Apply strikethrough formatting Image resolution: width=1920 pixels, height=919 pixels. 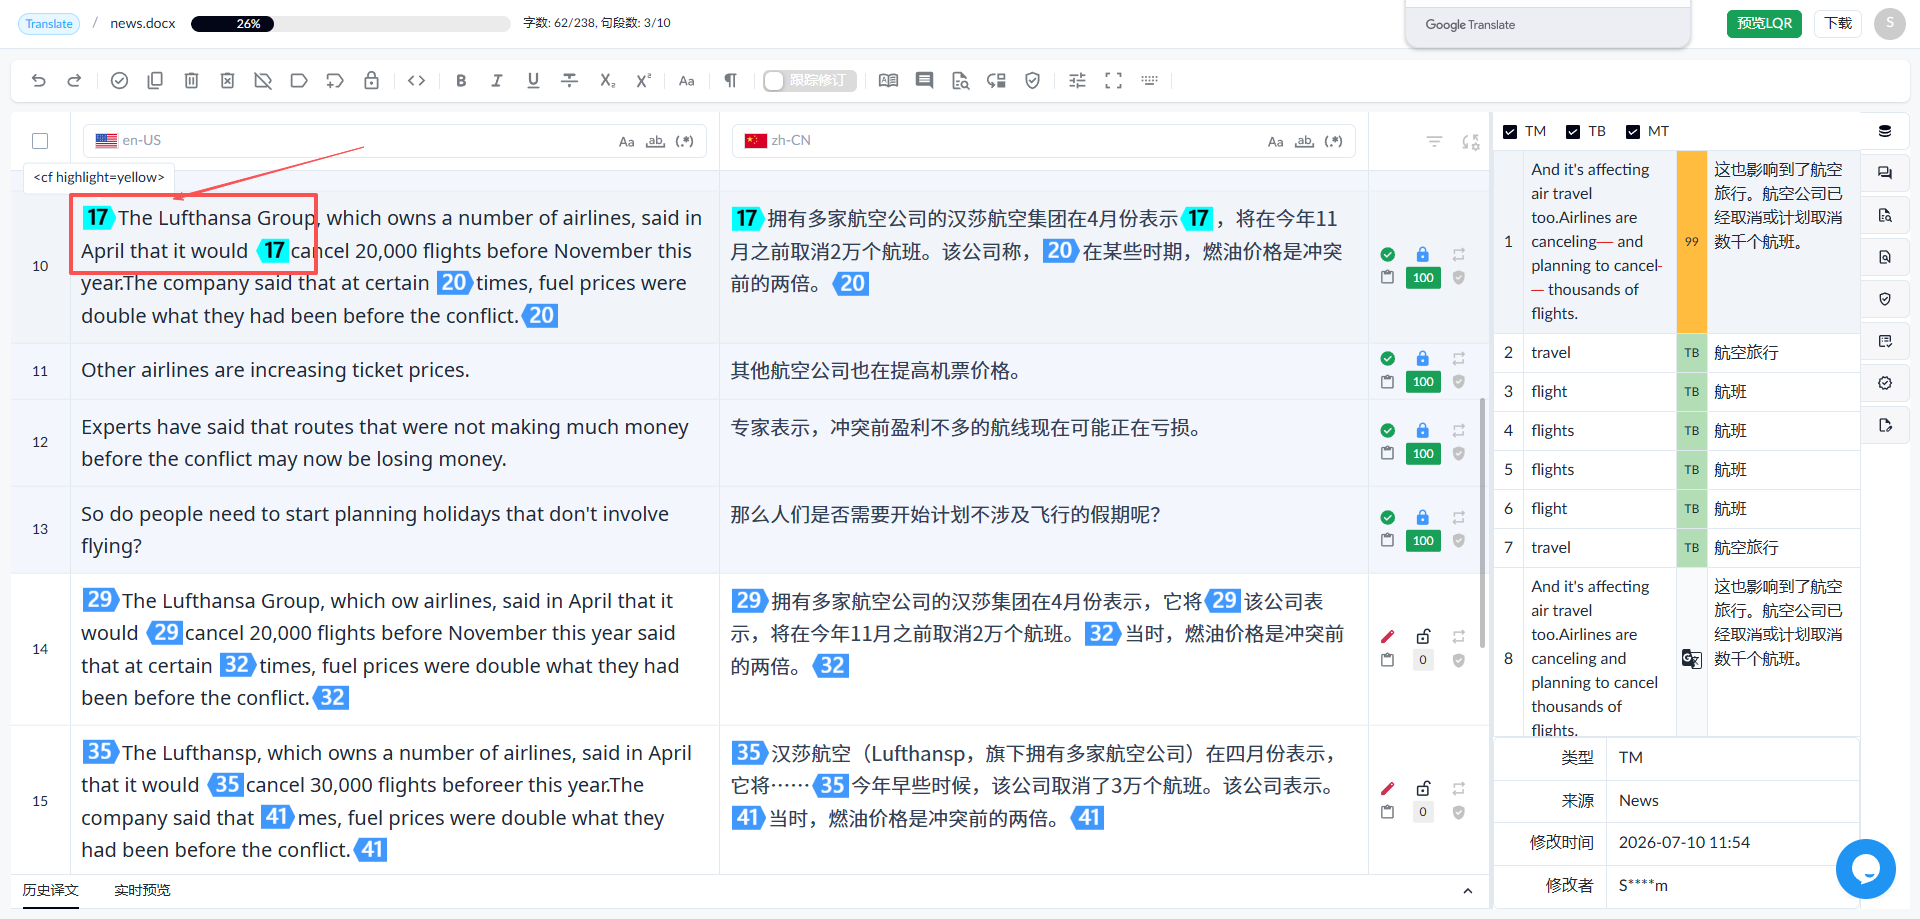tap(569, 81)
